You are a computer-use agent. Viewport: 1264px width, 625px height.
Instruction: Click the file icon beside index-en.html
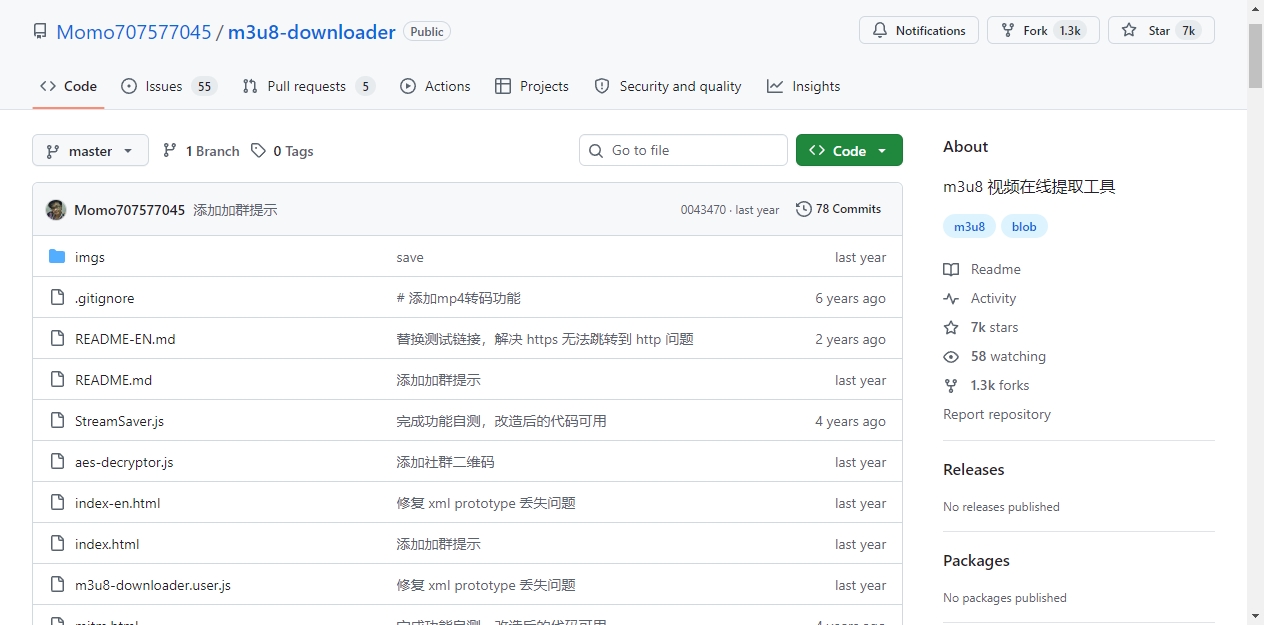point(57,503)
